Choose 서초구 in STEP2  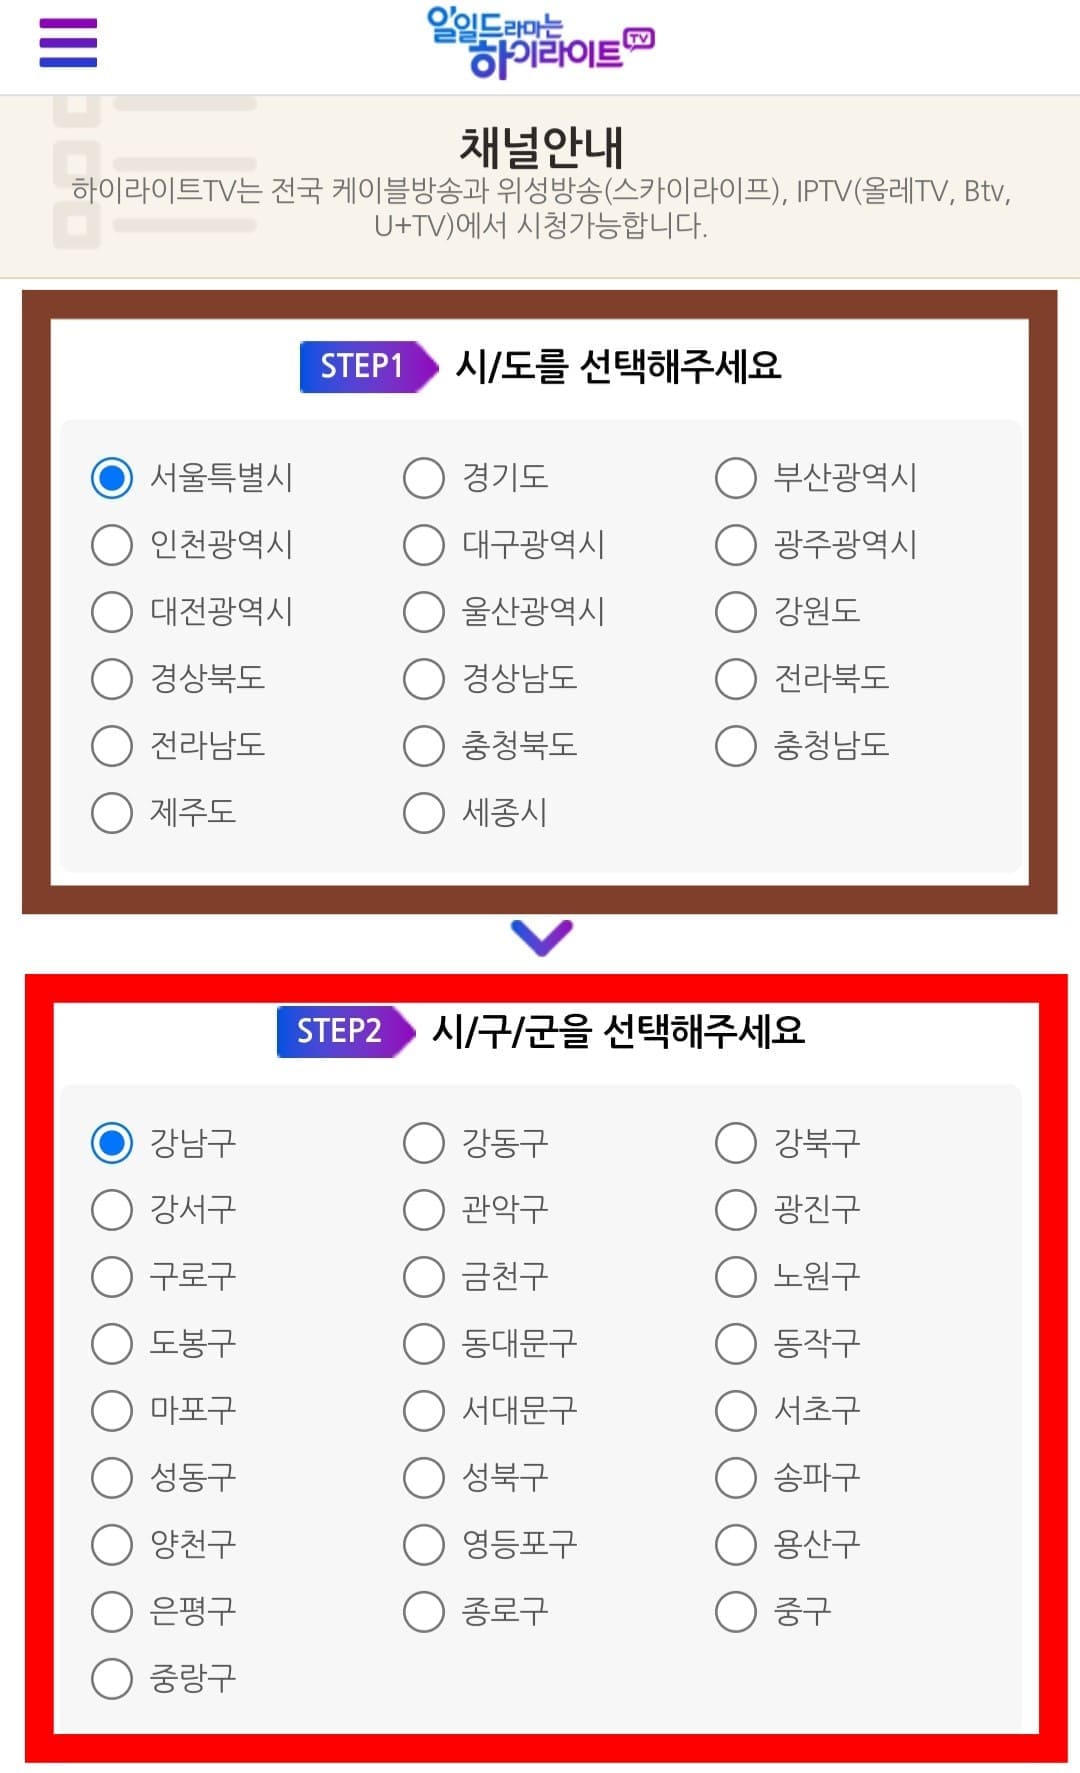tap(735, 1410)
